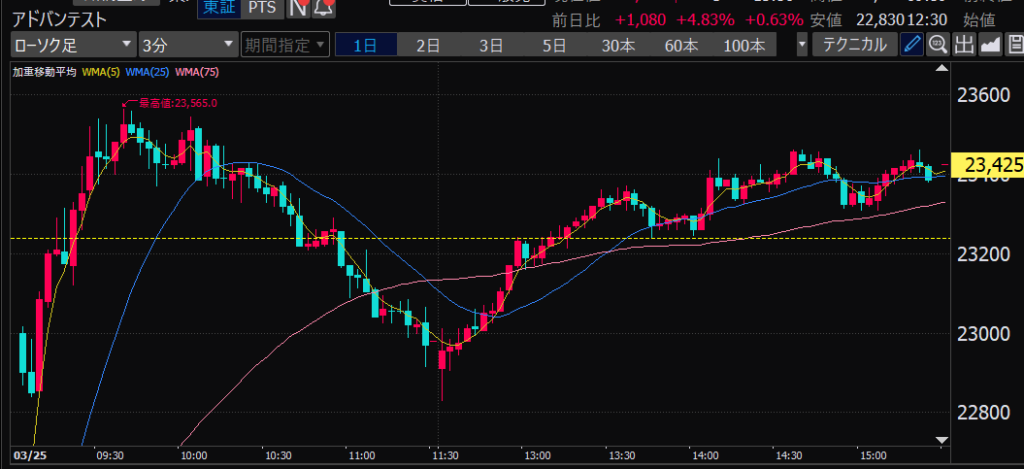Activate the pencil drawing tool
This screenshot has width=1024, height=469.
(x=912, y=45)
